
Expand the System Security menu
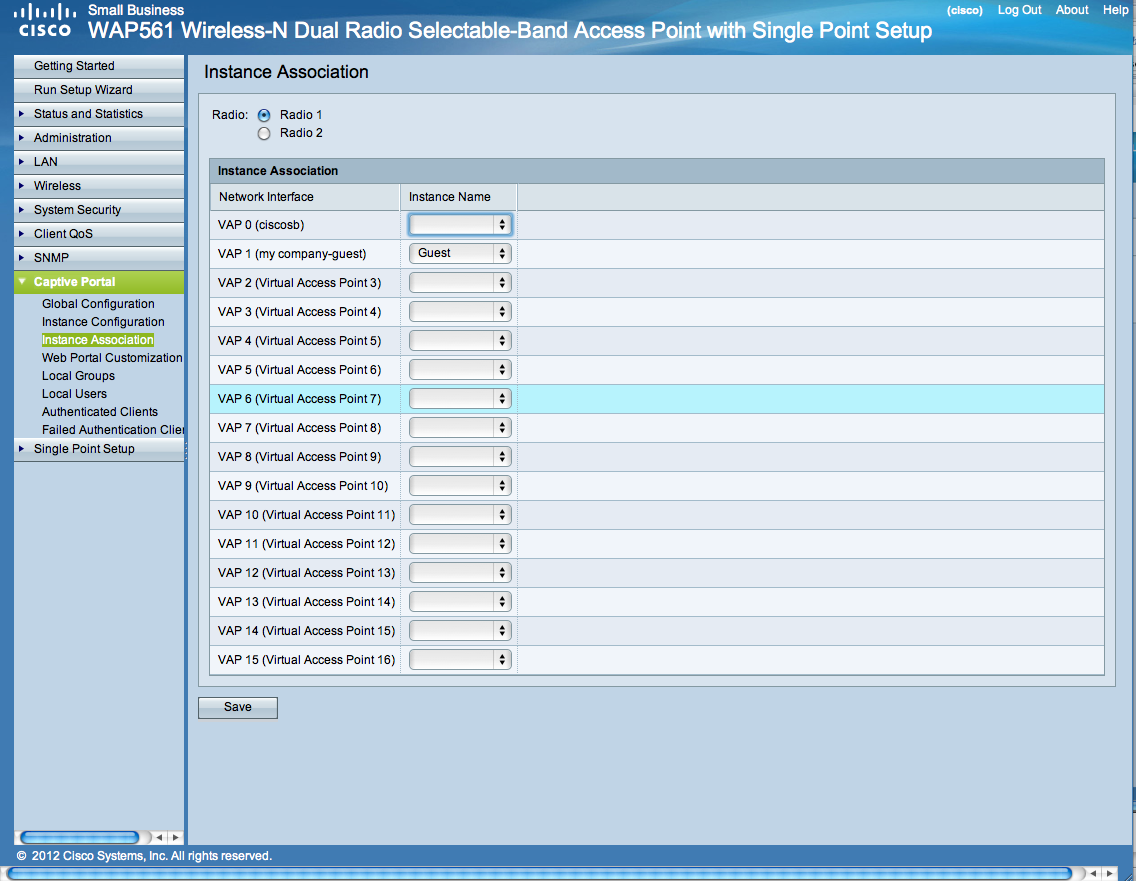click(x=99, y=209)
